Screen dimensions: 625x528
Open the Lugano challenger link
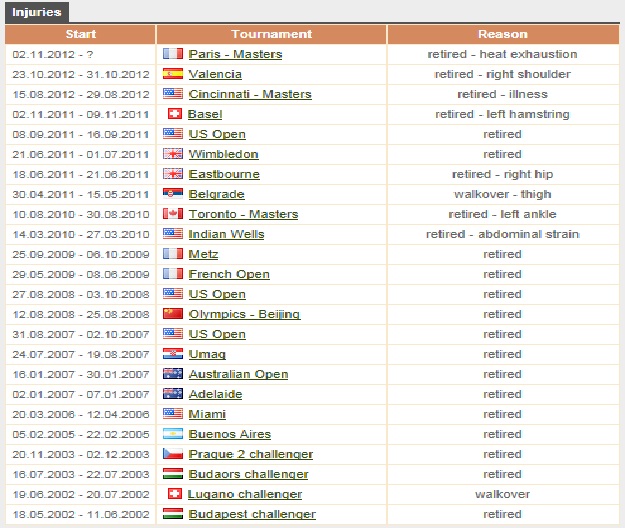(245, 494)
